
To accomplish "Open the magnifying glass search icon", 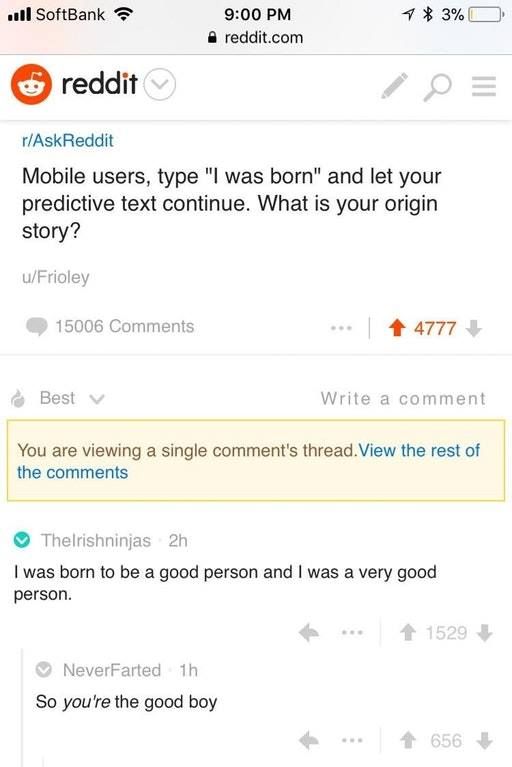I will click(437, 87).
